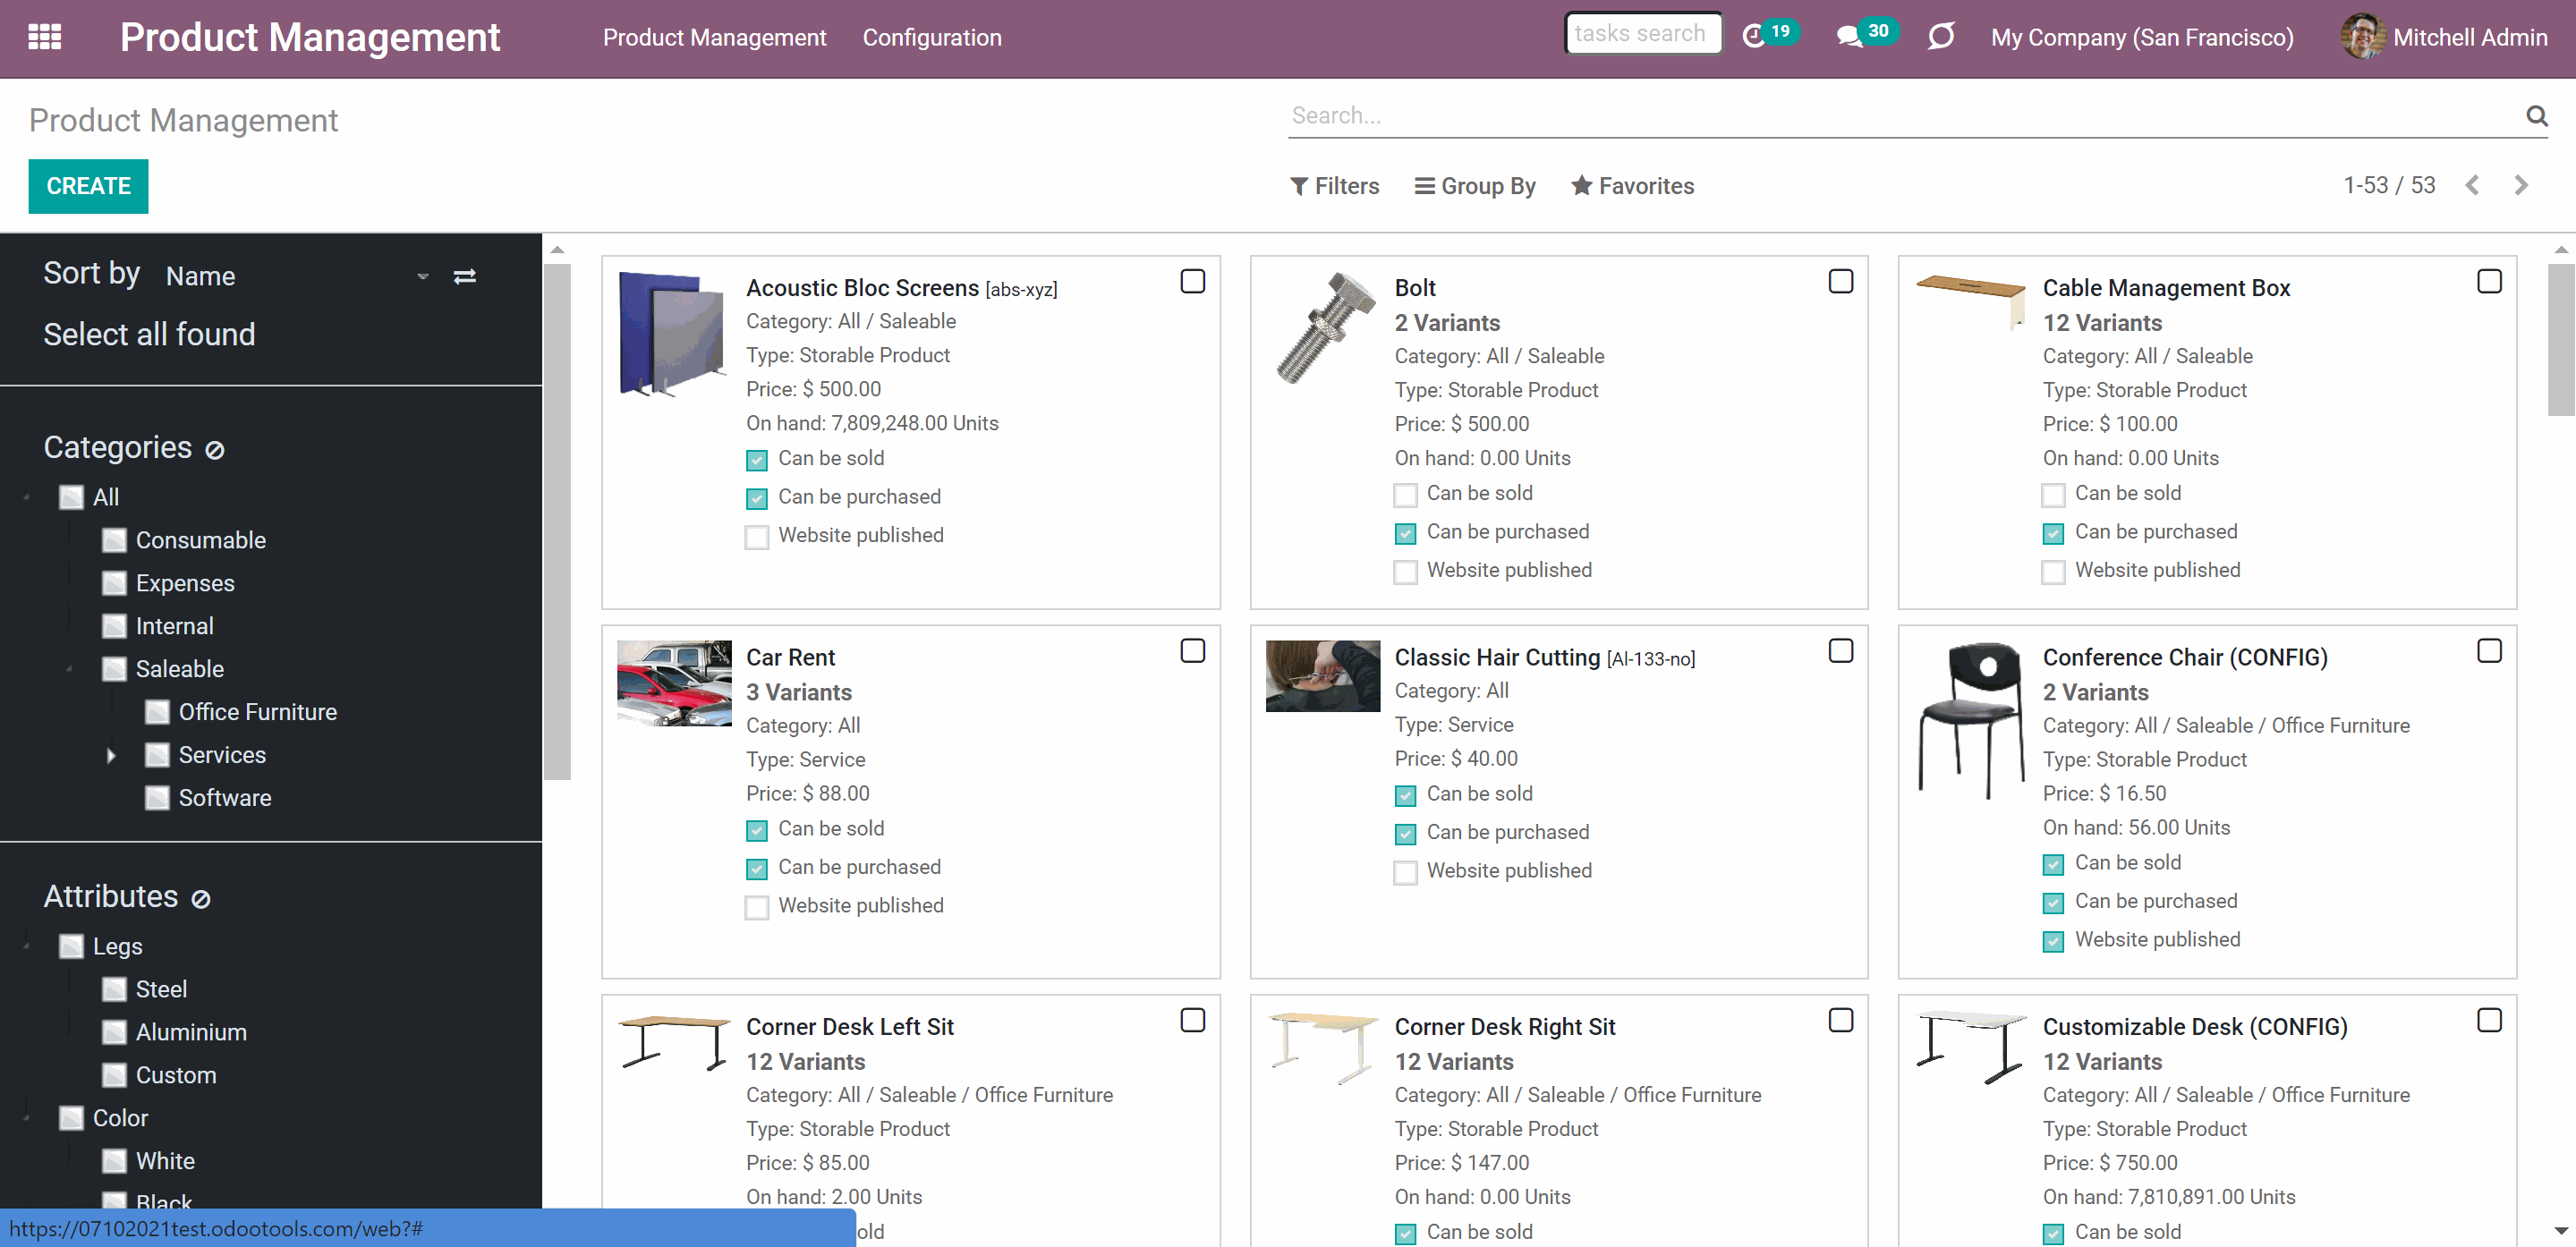Check the White color attribute box
The height and width of the screenshot is (1247, 2576).
(115, 1162)
